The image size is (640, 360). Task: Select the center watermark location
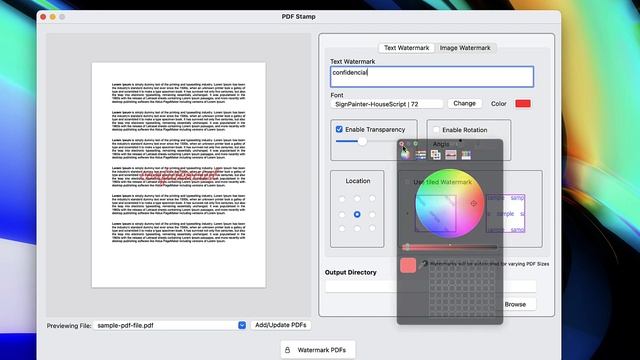357,214
